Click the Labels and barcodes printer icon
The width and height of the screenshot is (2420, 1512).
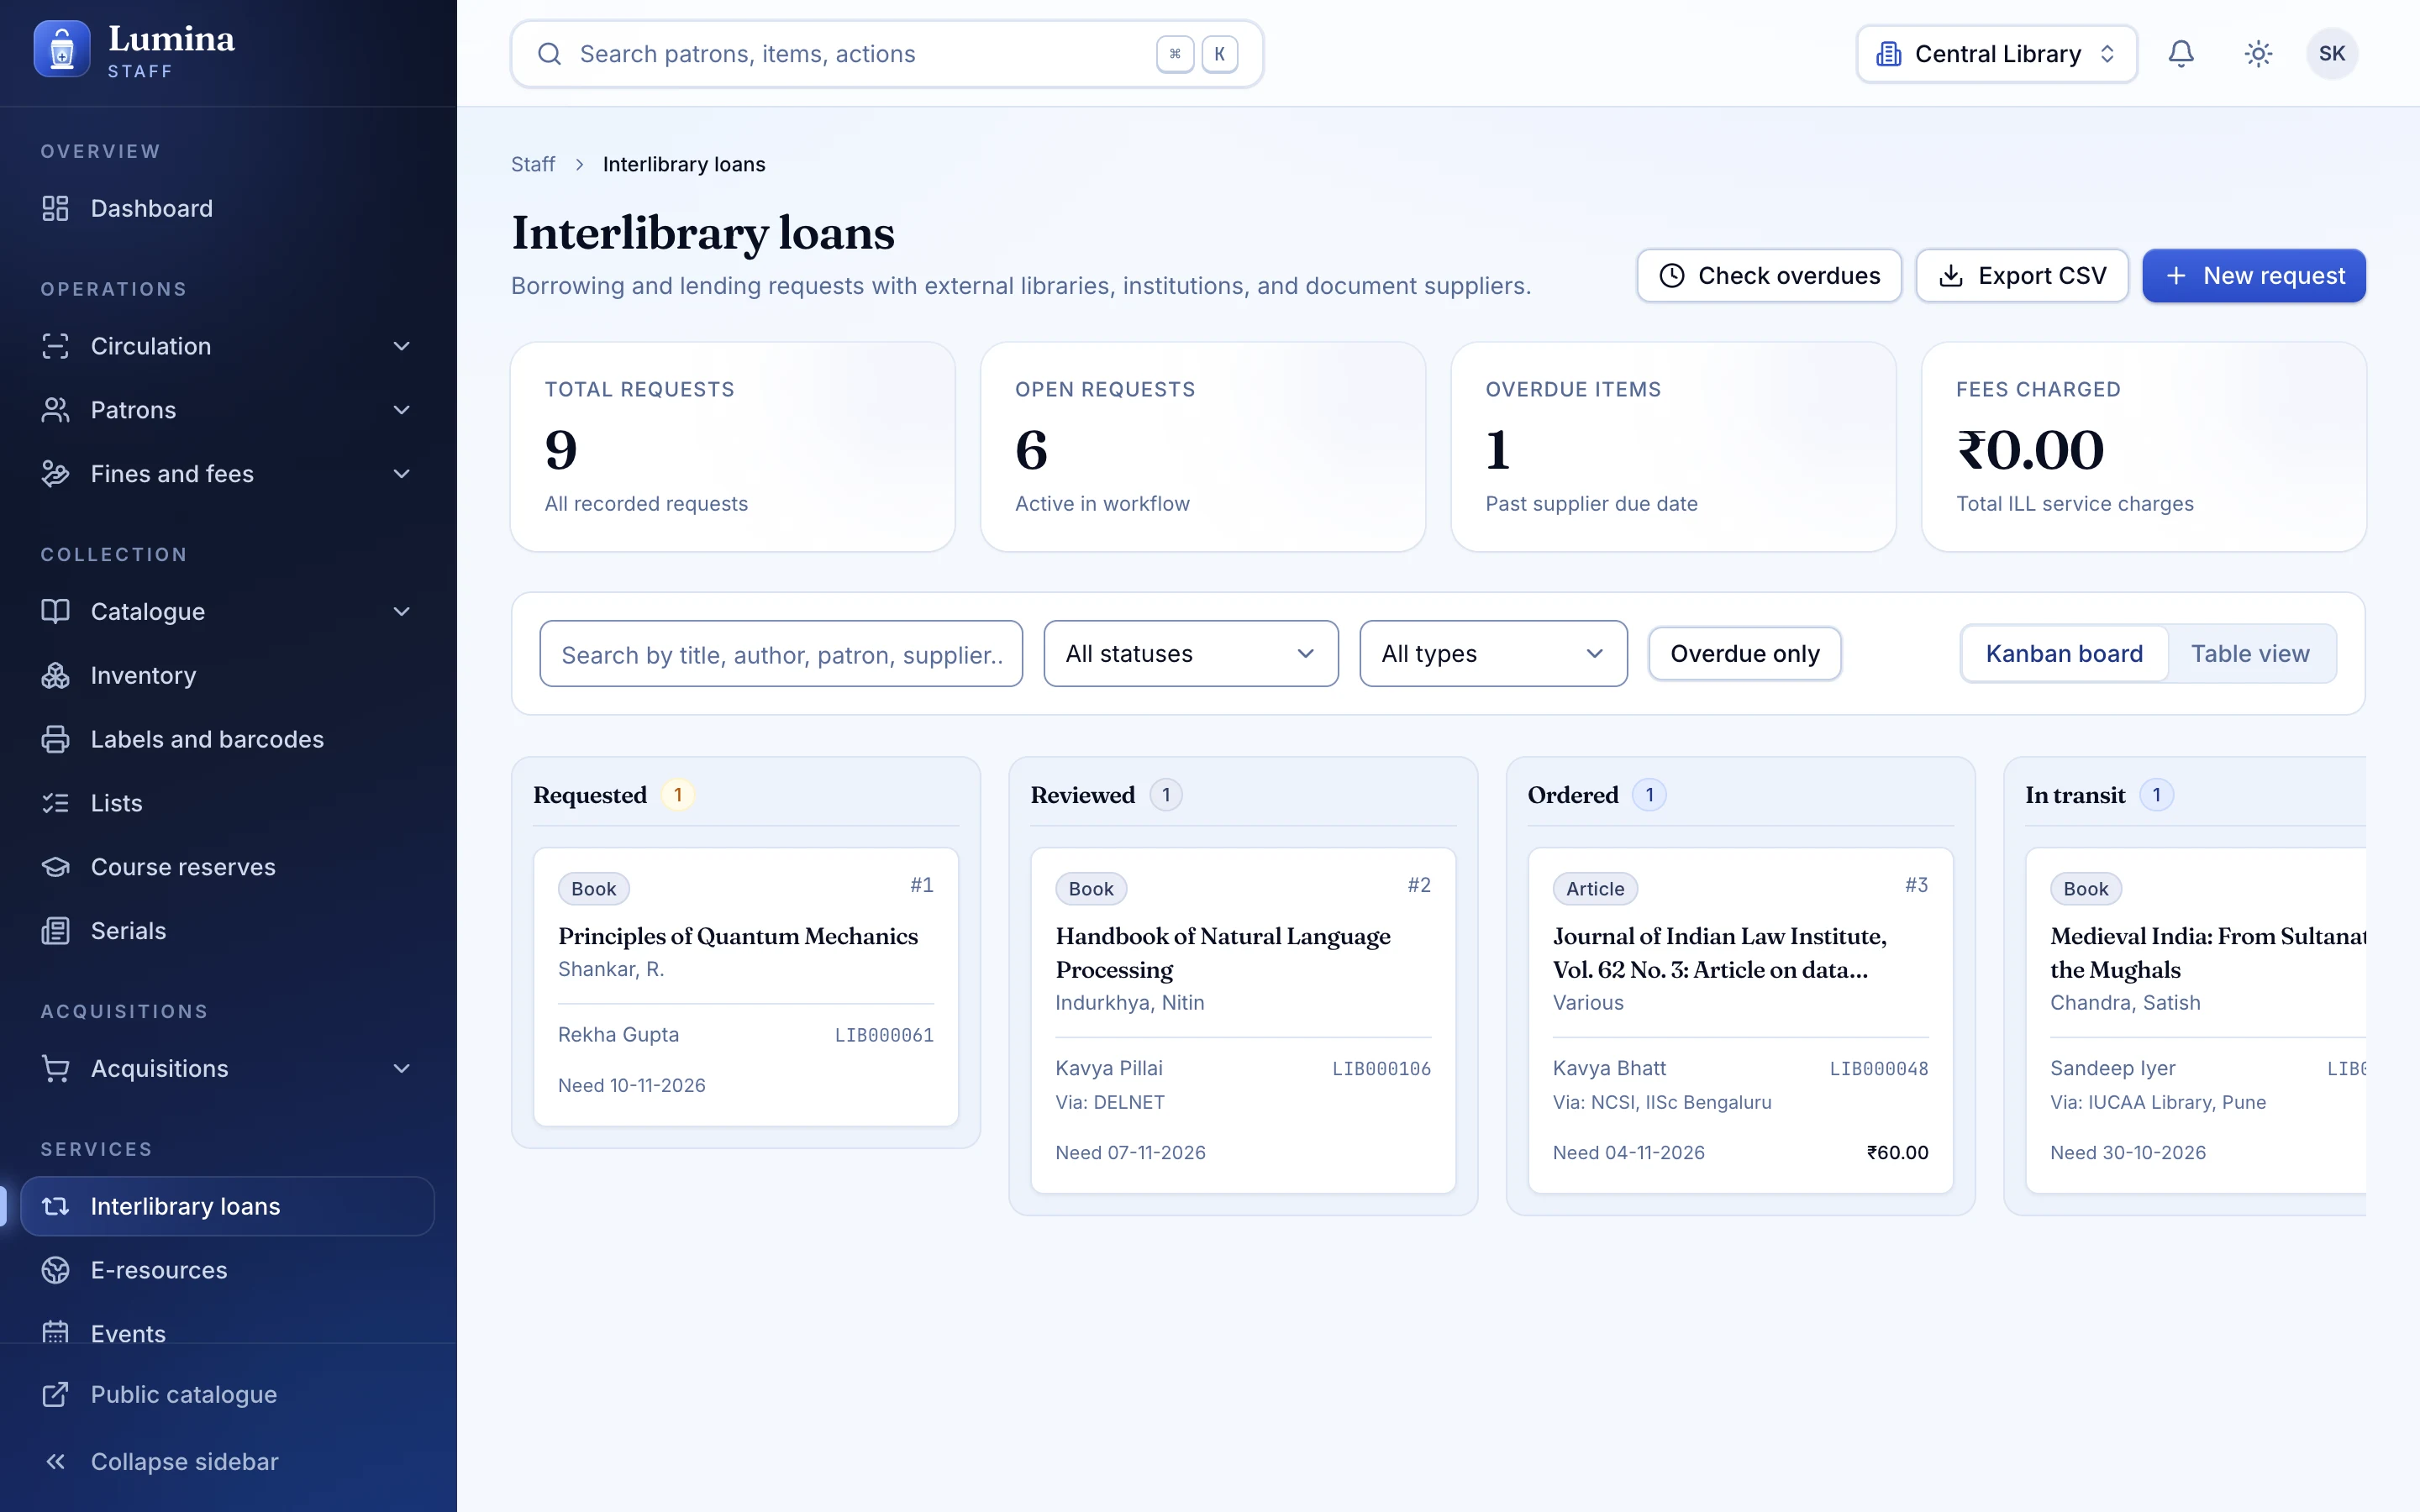55,739
